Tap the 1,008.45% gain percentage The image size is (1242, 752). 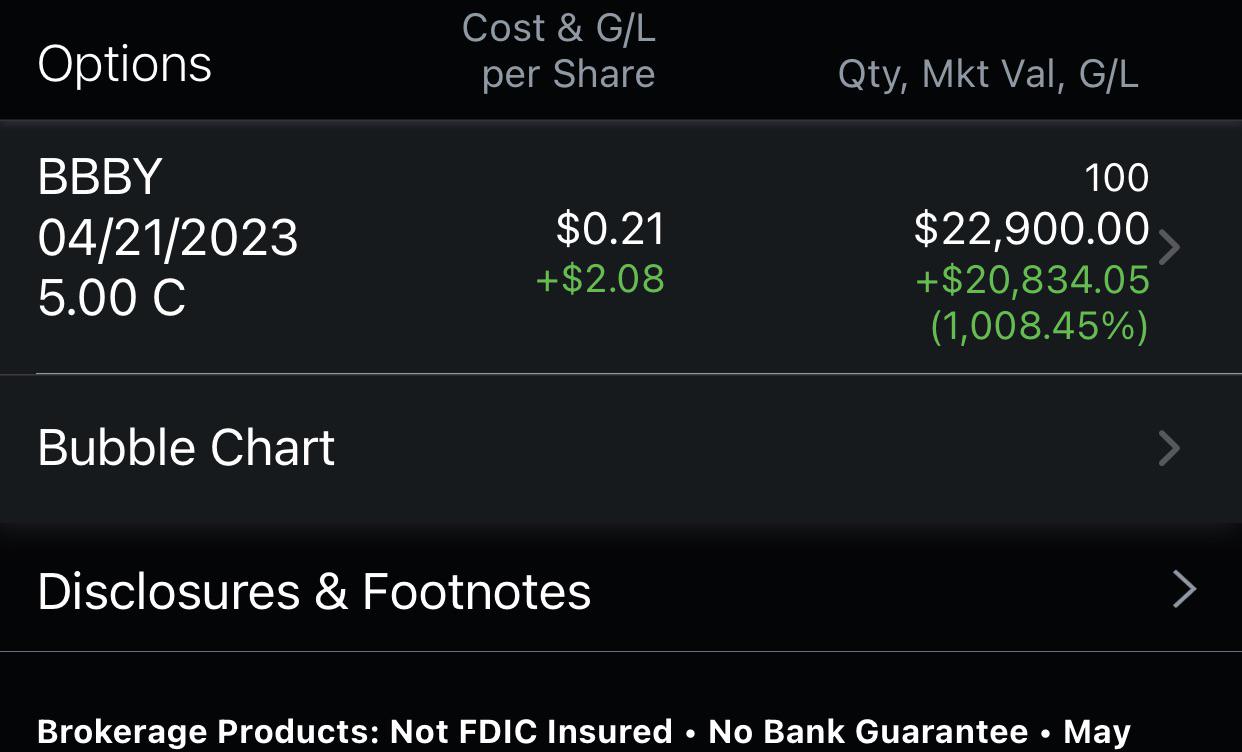1039,327
